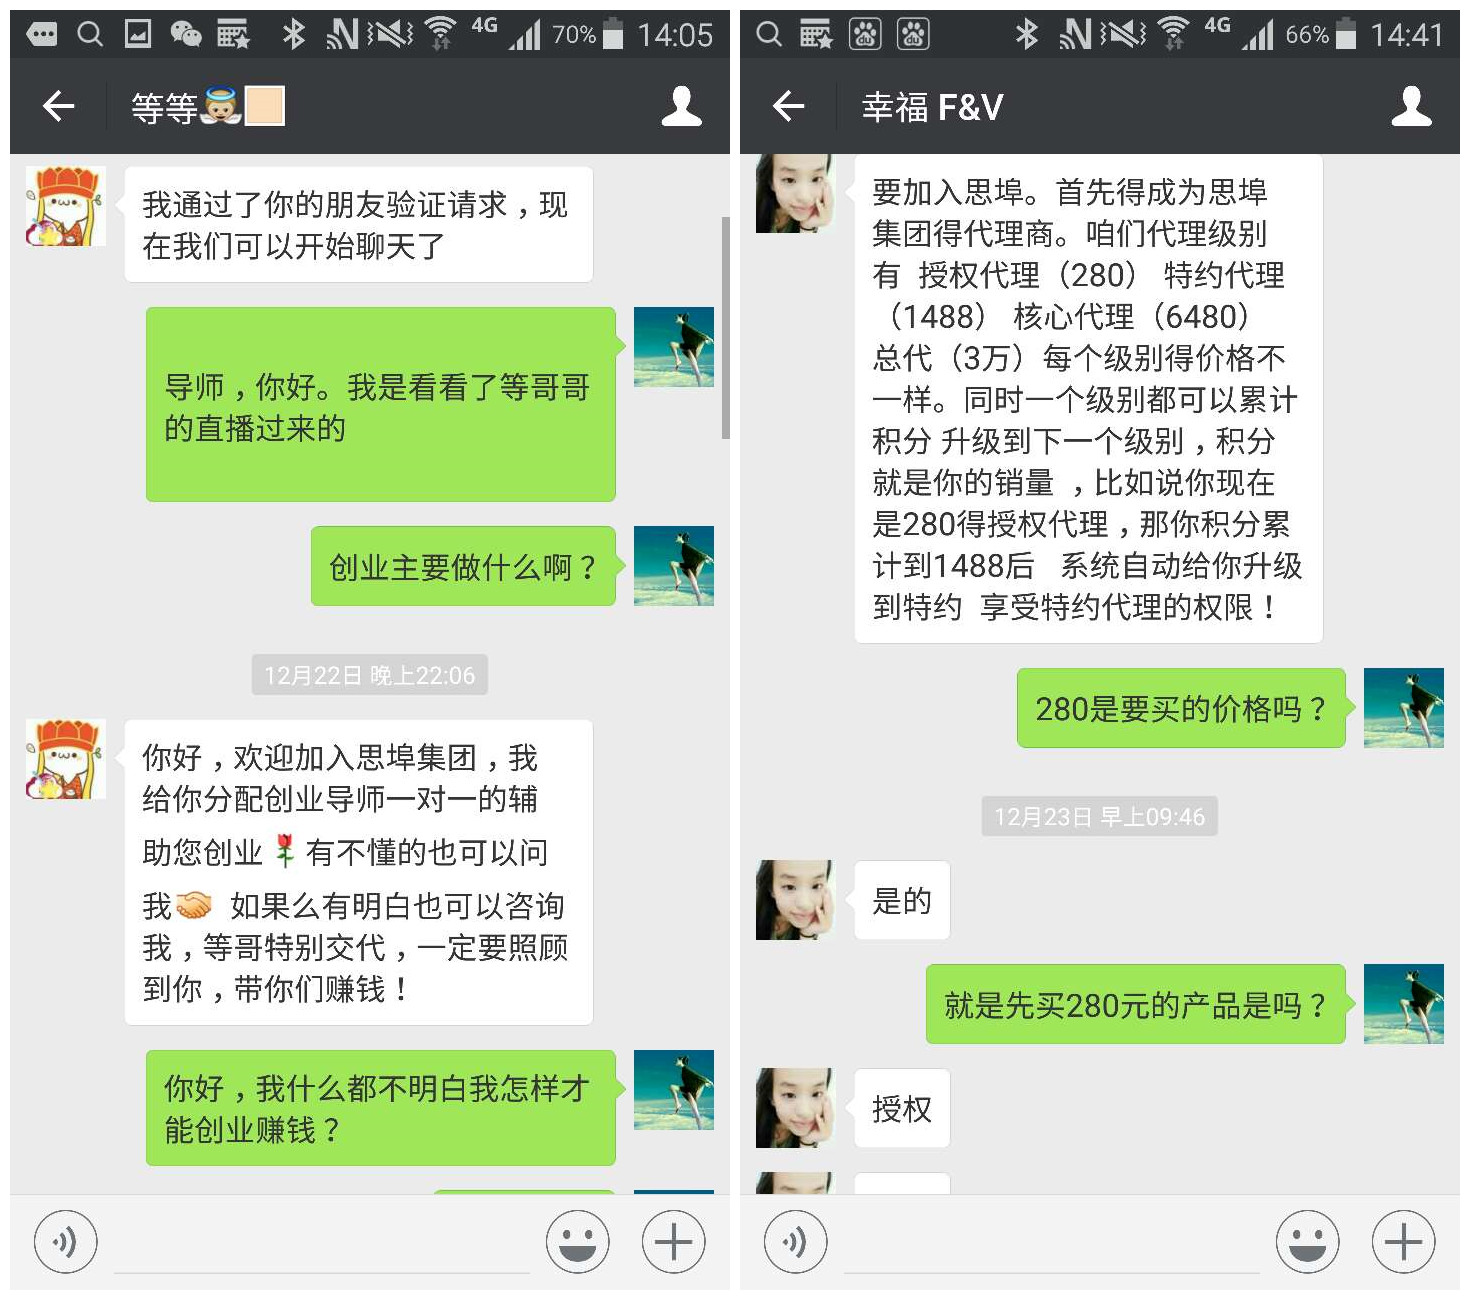
Task: Tap message input field in left chat
Action: click(x=322, y=1244)
